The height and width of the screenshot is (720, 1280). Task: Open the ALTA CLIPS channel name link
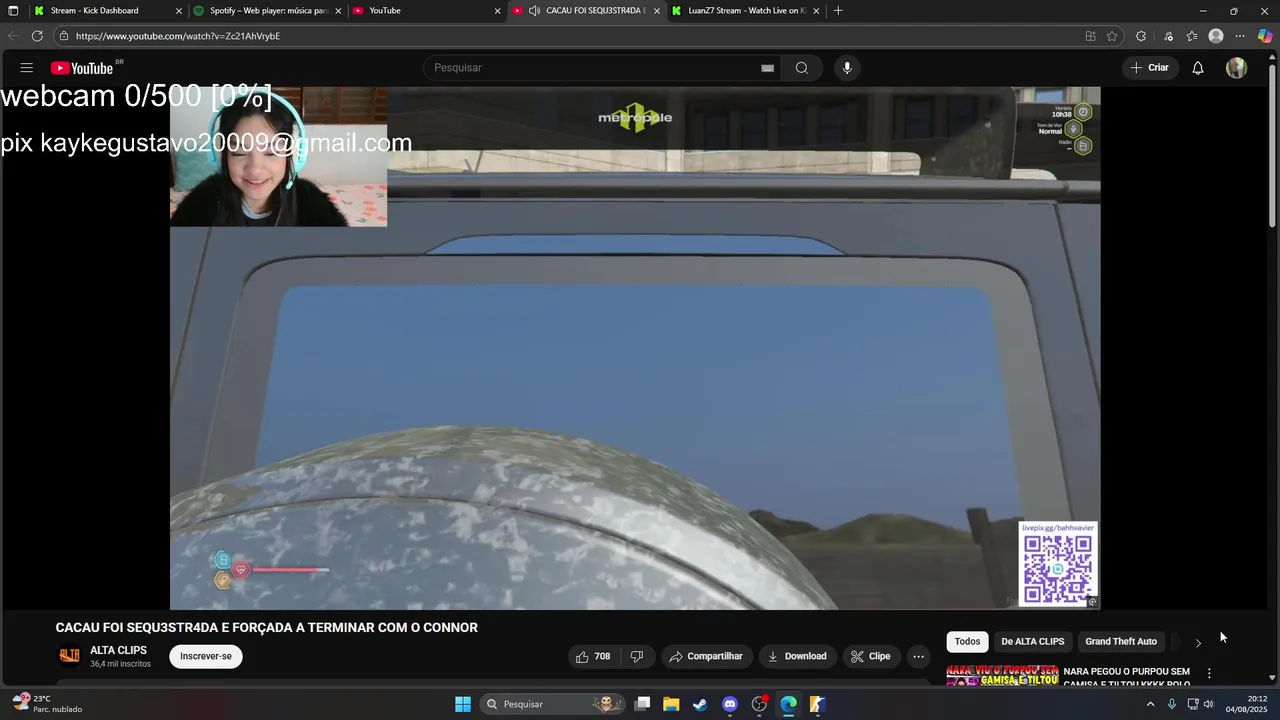tap(118, 650)
